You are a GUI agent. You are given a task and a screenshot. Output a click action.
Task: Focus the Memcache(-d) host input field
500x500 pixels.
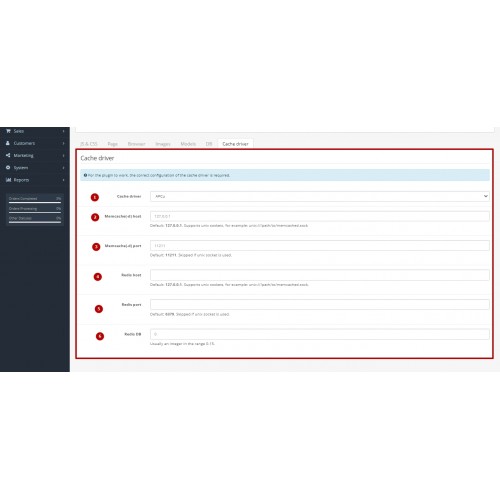[x=320, y=216]
